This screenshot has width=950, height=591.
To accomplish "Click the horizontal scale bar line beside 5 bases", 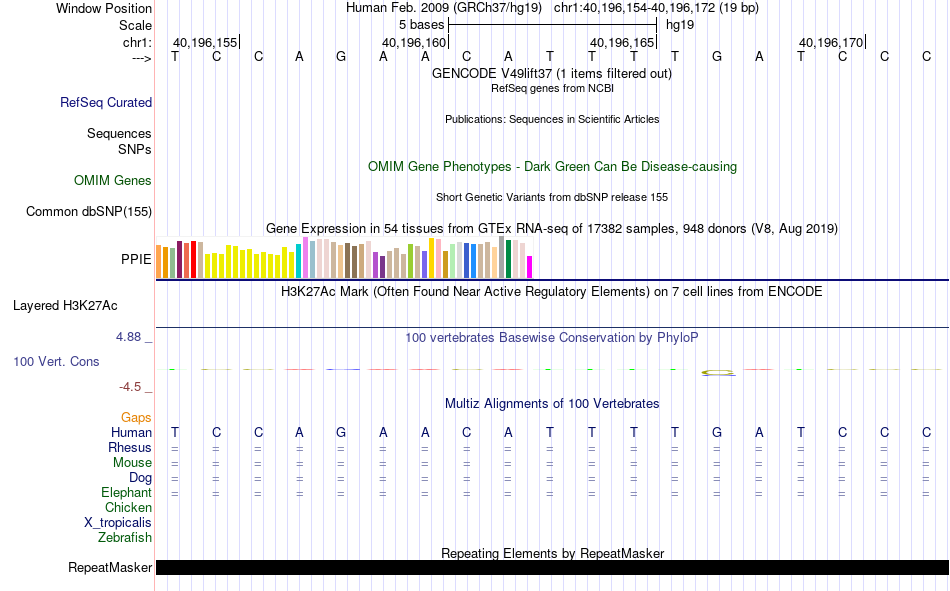I will (x=553, y=25).
